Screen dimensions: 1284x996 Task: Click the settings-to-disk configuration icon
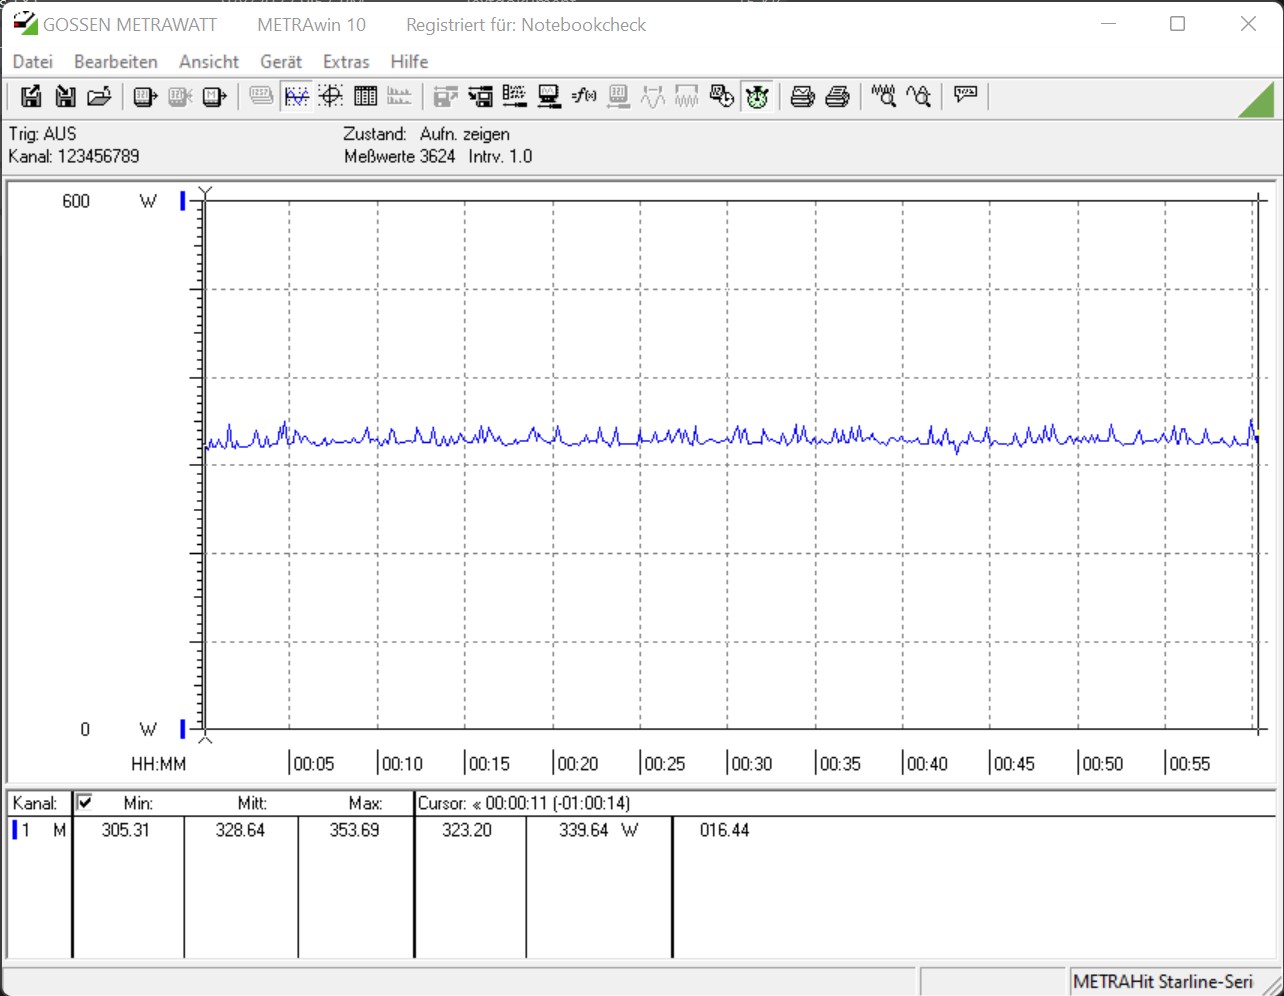(x=481, y=96)
